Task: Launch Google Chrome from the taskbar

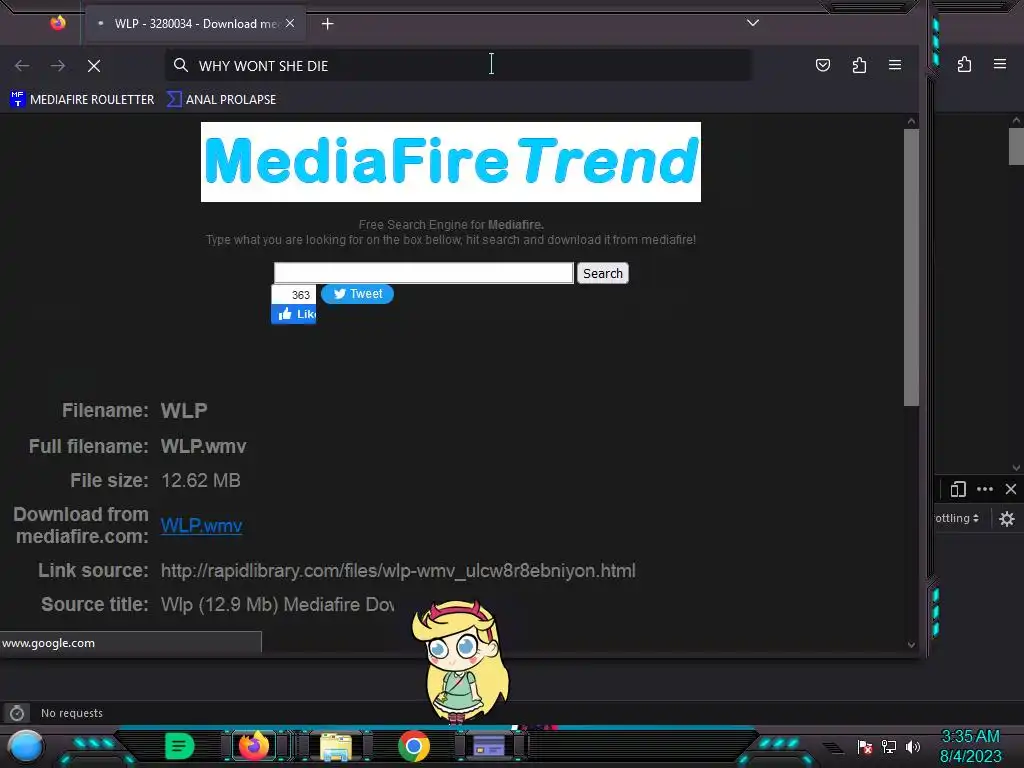Action: pos(413,746)
